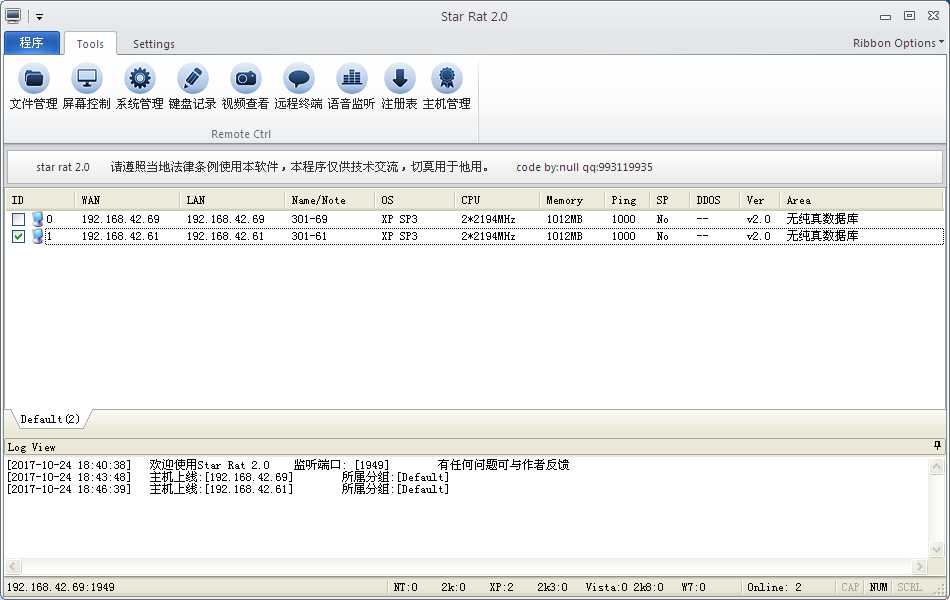Uncheck the checkbox for host ID 1
The image size is (950, 600).
(x=19, y=236)
